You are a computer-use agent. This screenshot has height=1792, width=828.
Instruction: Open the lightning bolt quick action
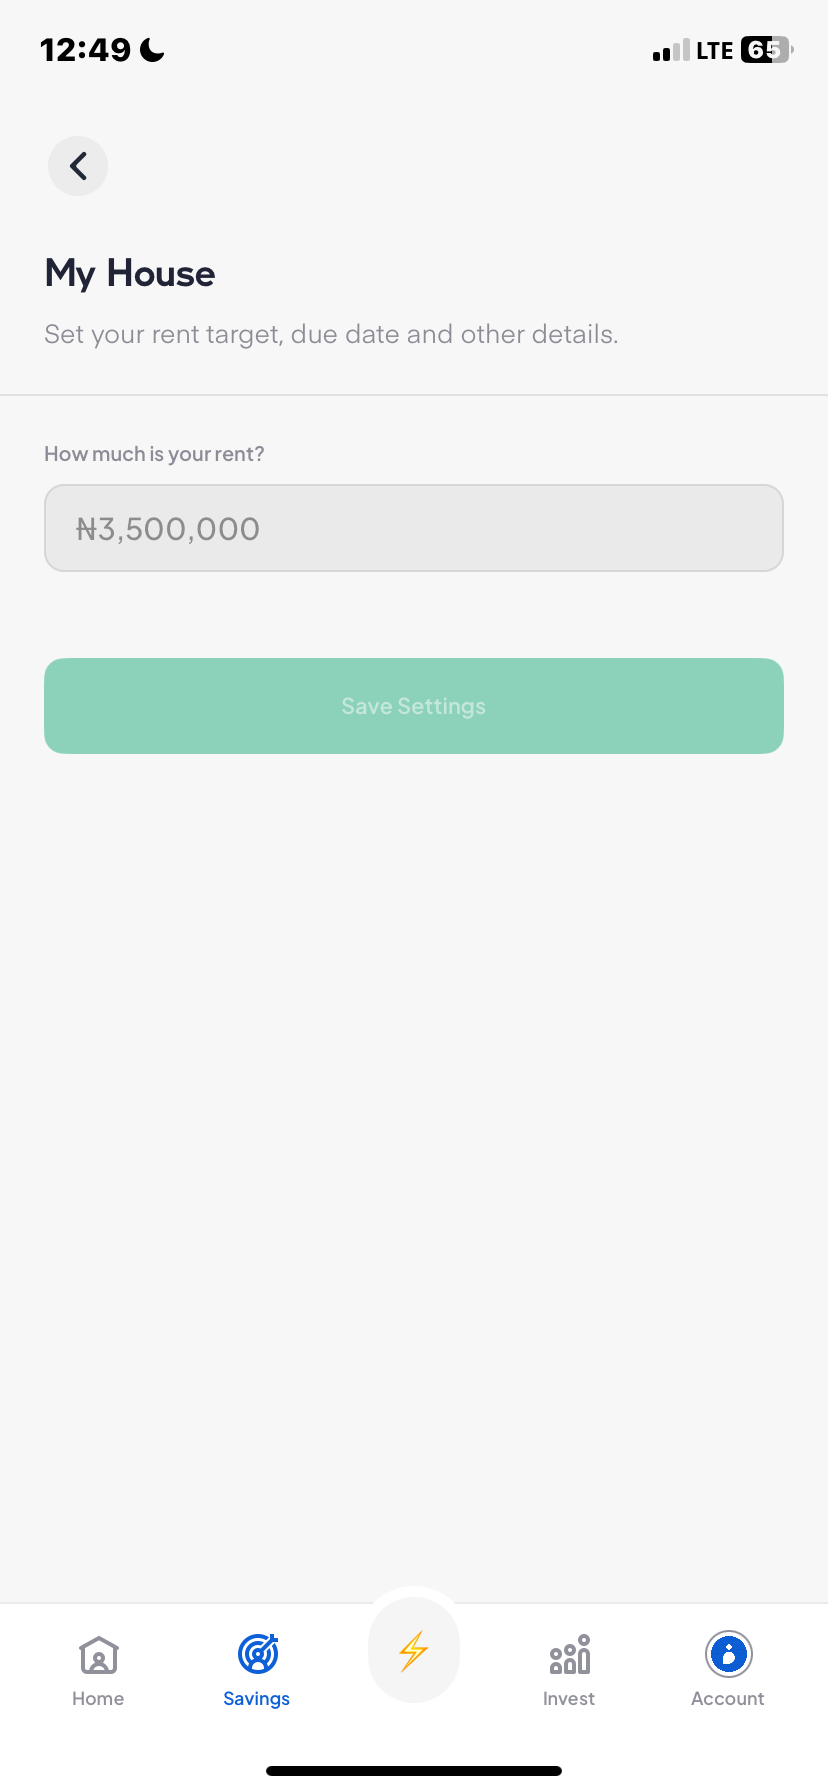point(414,1651)
